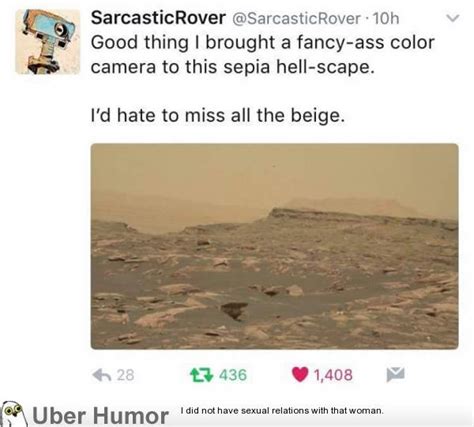474x427 pixels.
Task: Open the 1,408 likes count
Action: (333, 375)
